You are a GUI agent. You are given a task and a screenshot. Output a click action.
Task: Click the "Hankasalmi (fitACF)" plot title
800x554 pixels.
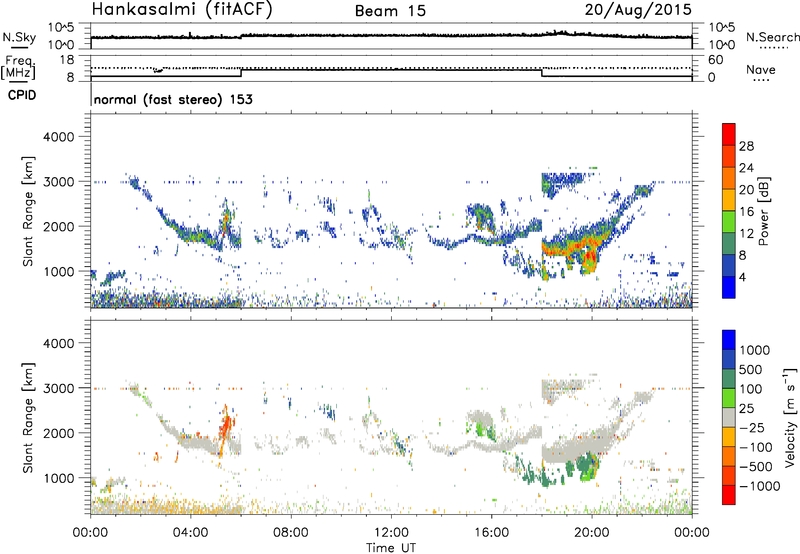(x=182, y=10)
